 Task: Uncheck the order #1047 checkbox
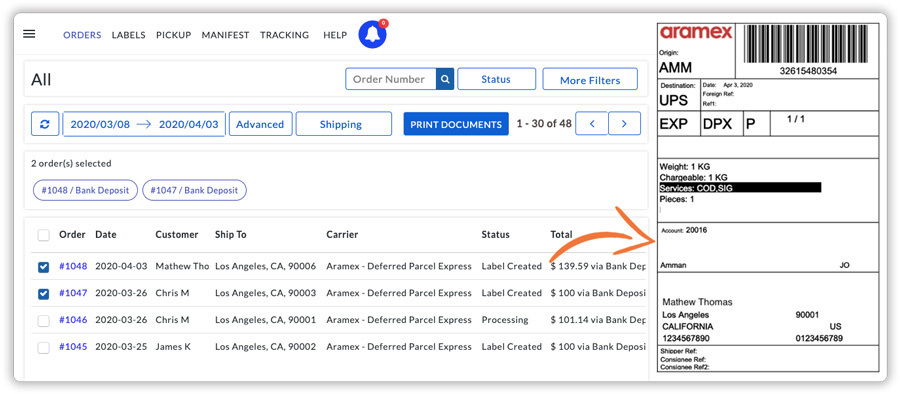pyautogui.click(x=43, y=293)
